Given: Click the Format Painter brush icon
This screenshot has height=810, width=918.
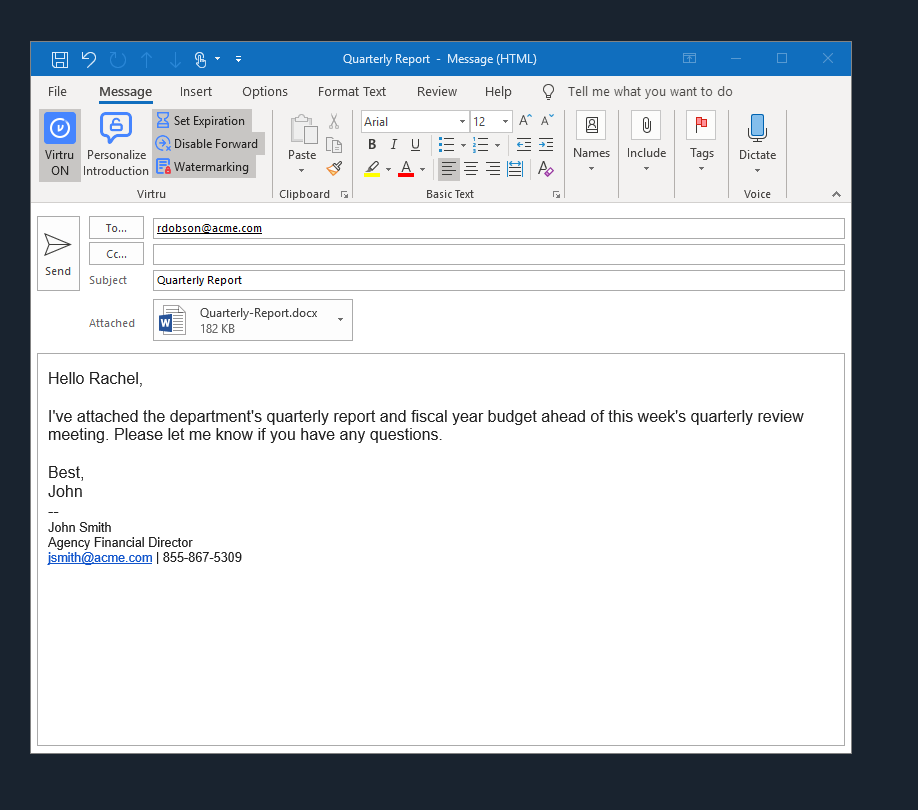Looking at the screenshot, I should coord(334,168).
